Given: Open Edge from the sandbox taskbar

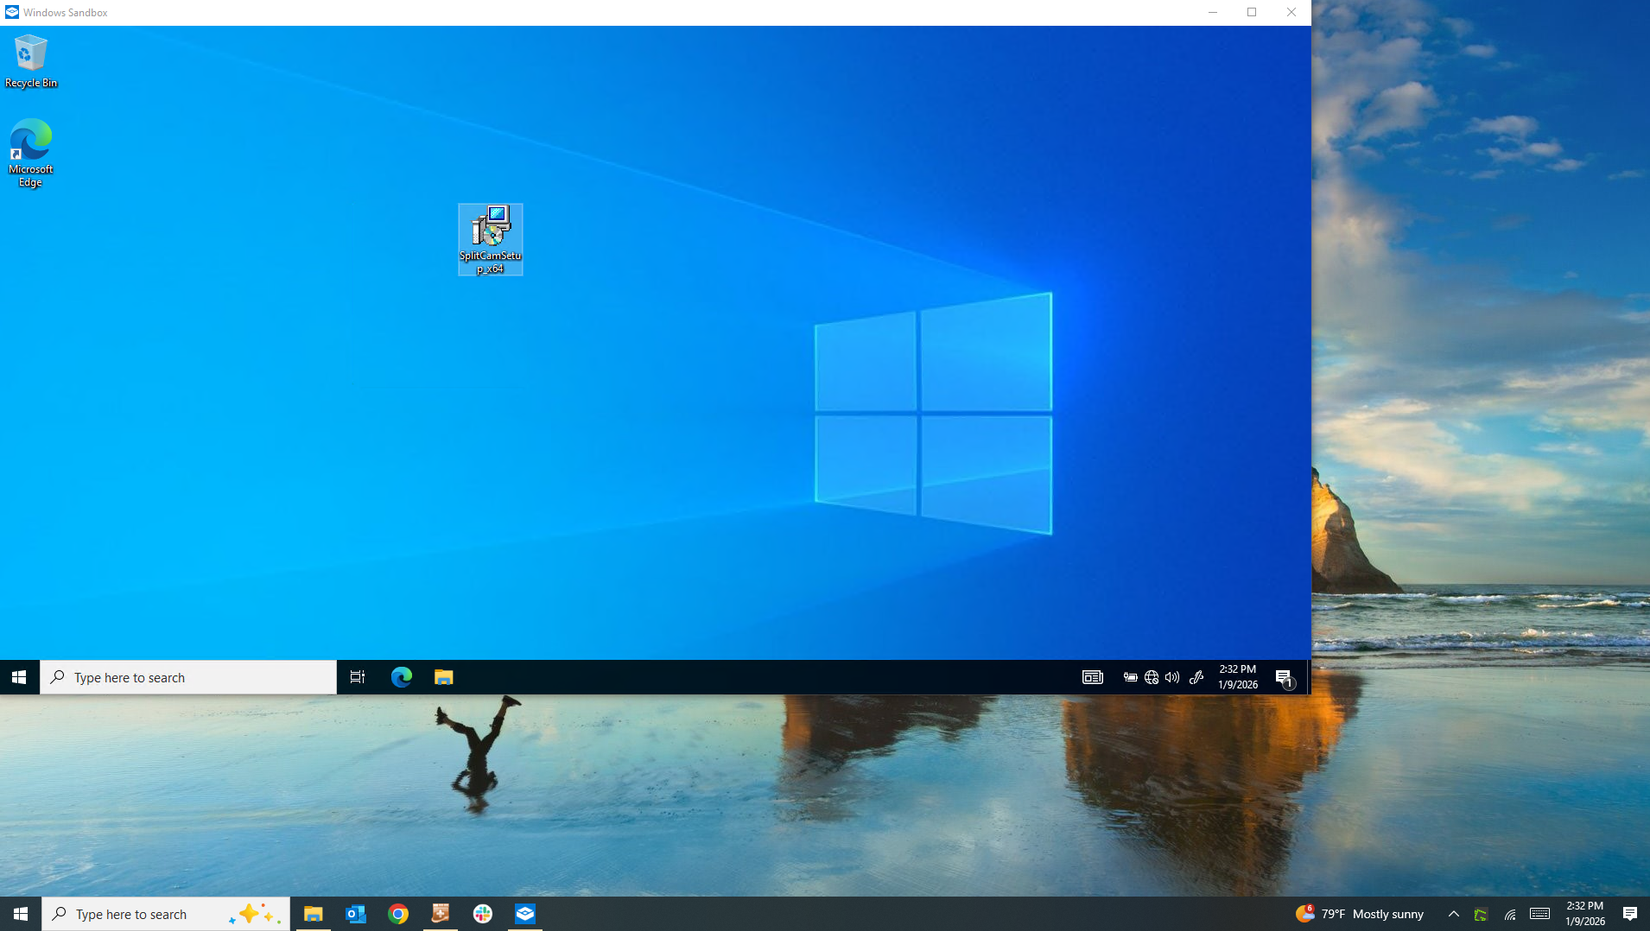Looking at the screenshot, I should 400,677.
